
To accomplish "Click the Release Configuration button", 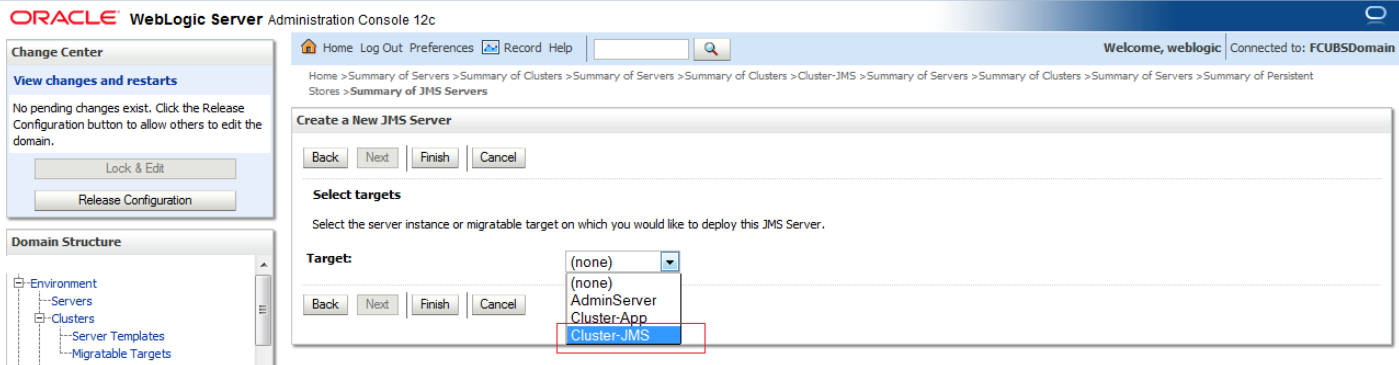I will 135,200.
